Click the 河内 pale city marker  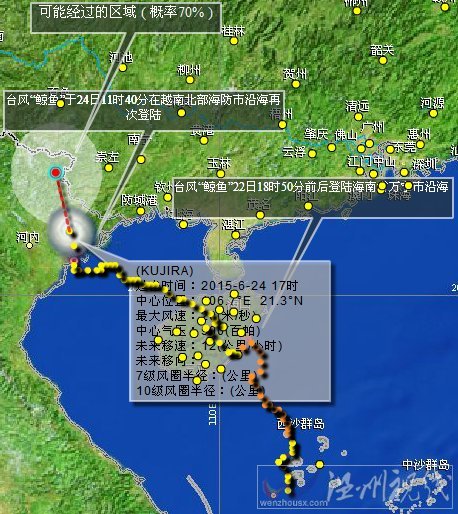point(30,246)
